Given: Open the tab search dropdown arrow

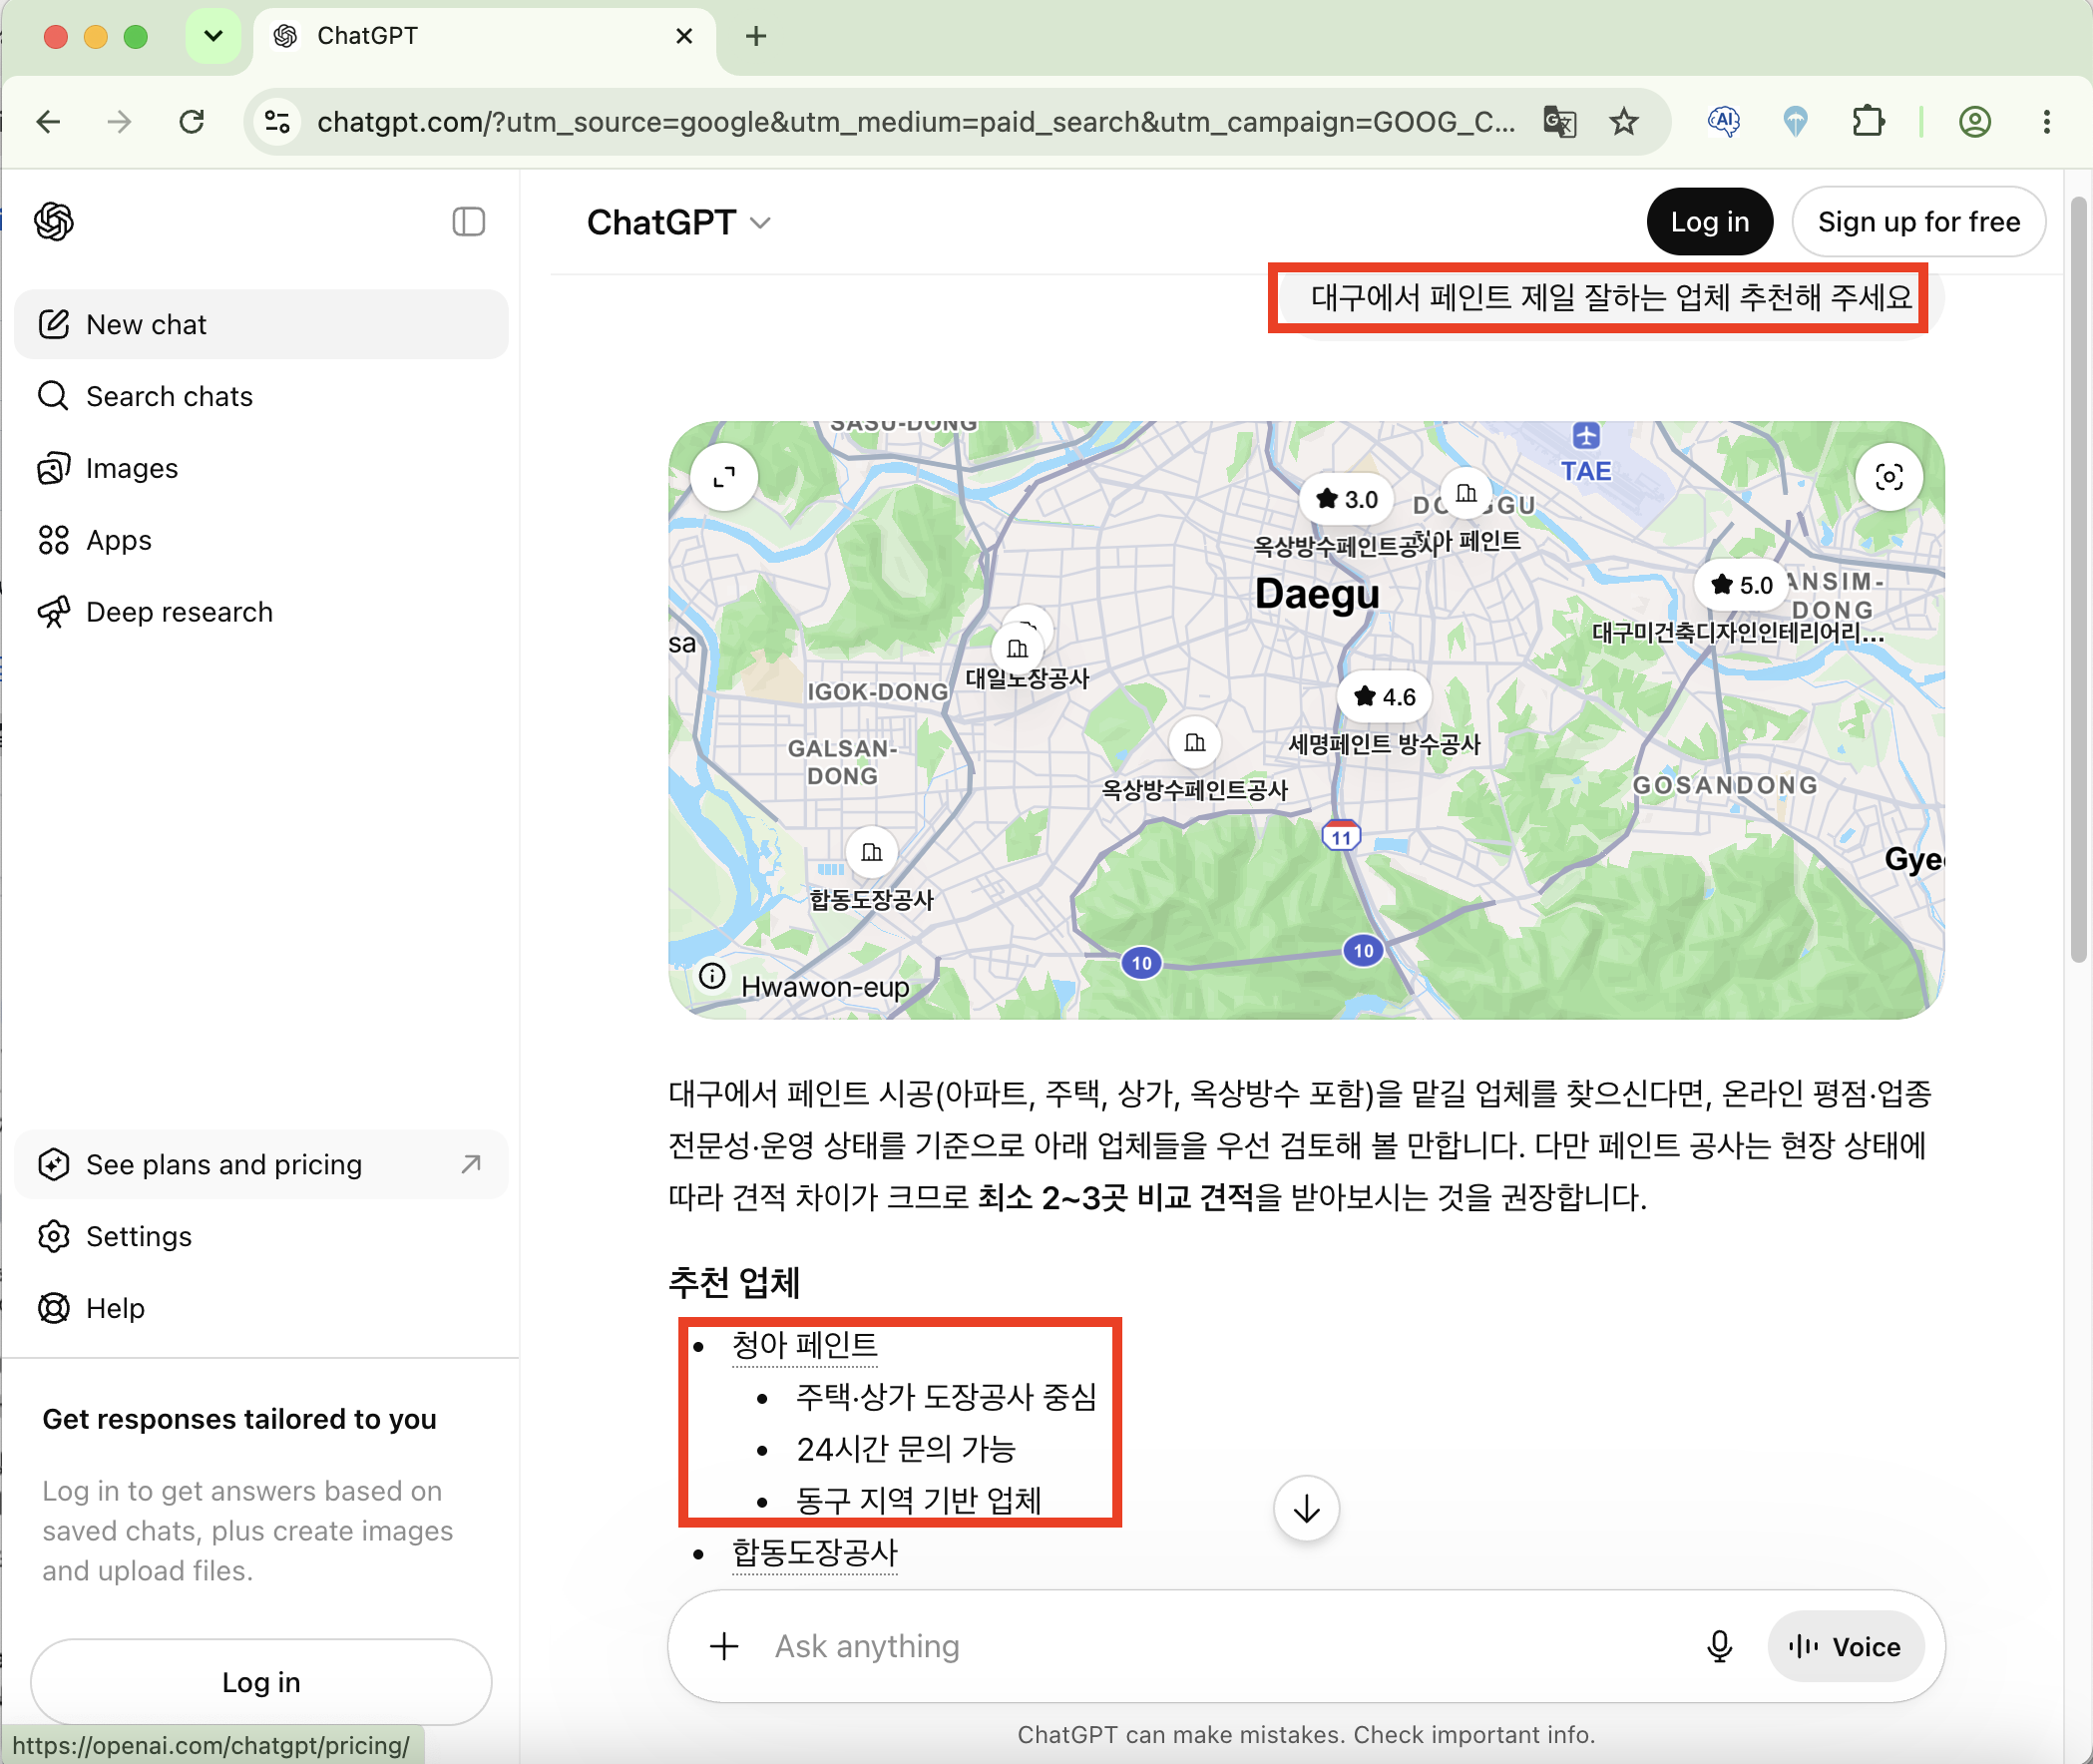Looking at the screenshot, I should point(213,36).
